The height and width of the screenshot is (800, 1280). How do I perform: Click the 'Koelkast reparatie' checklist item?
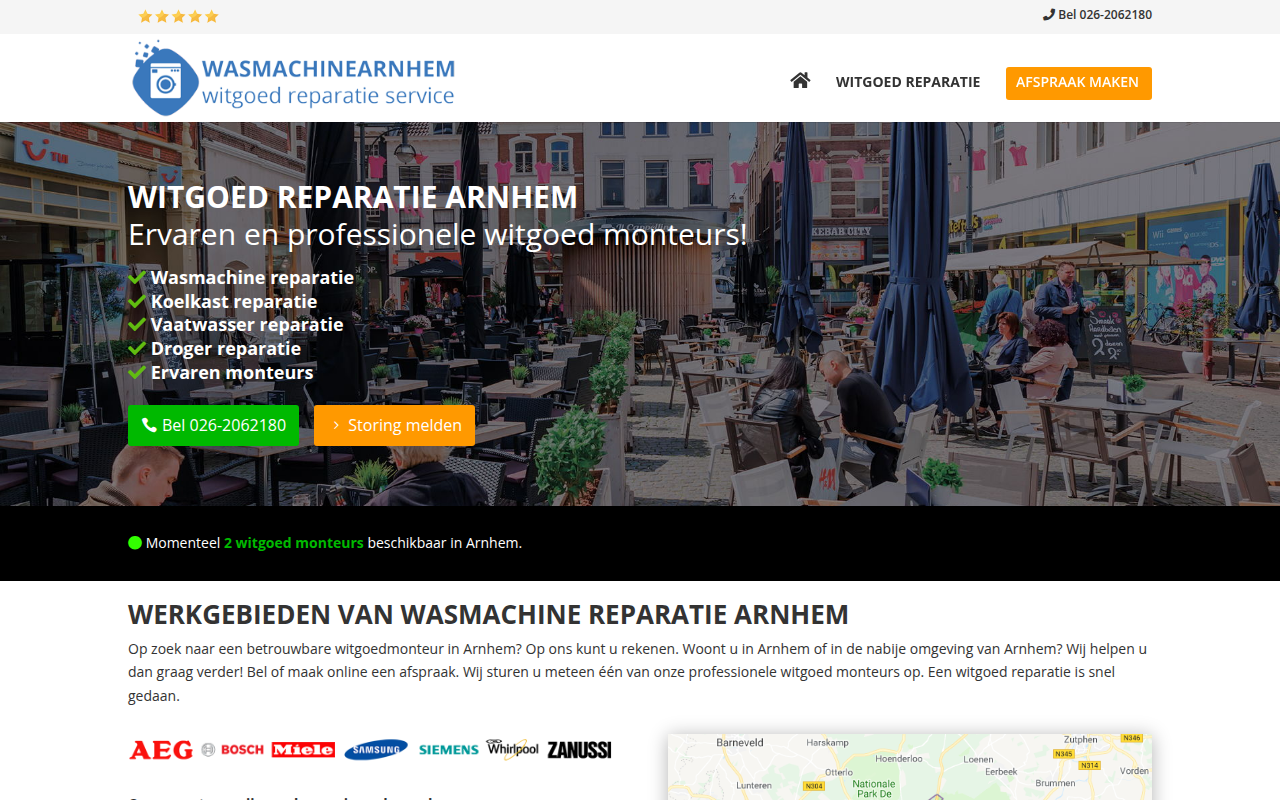pos(223,302)
